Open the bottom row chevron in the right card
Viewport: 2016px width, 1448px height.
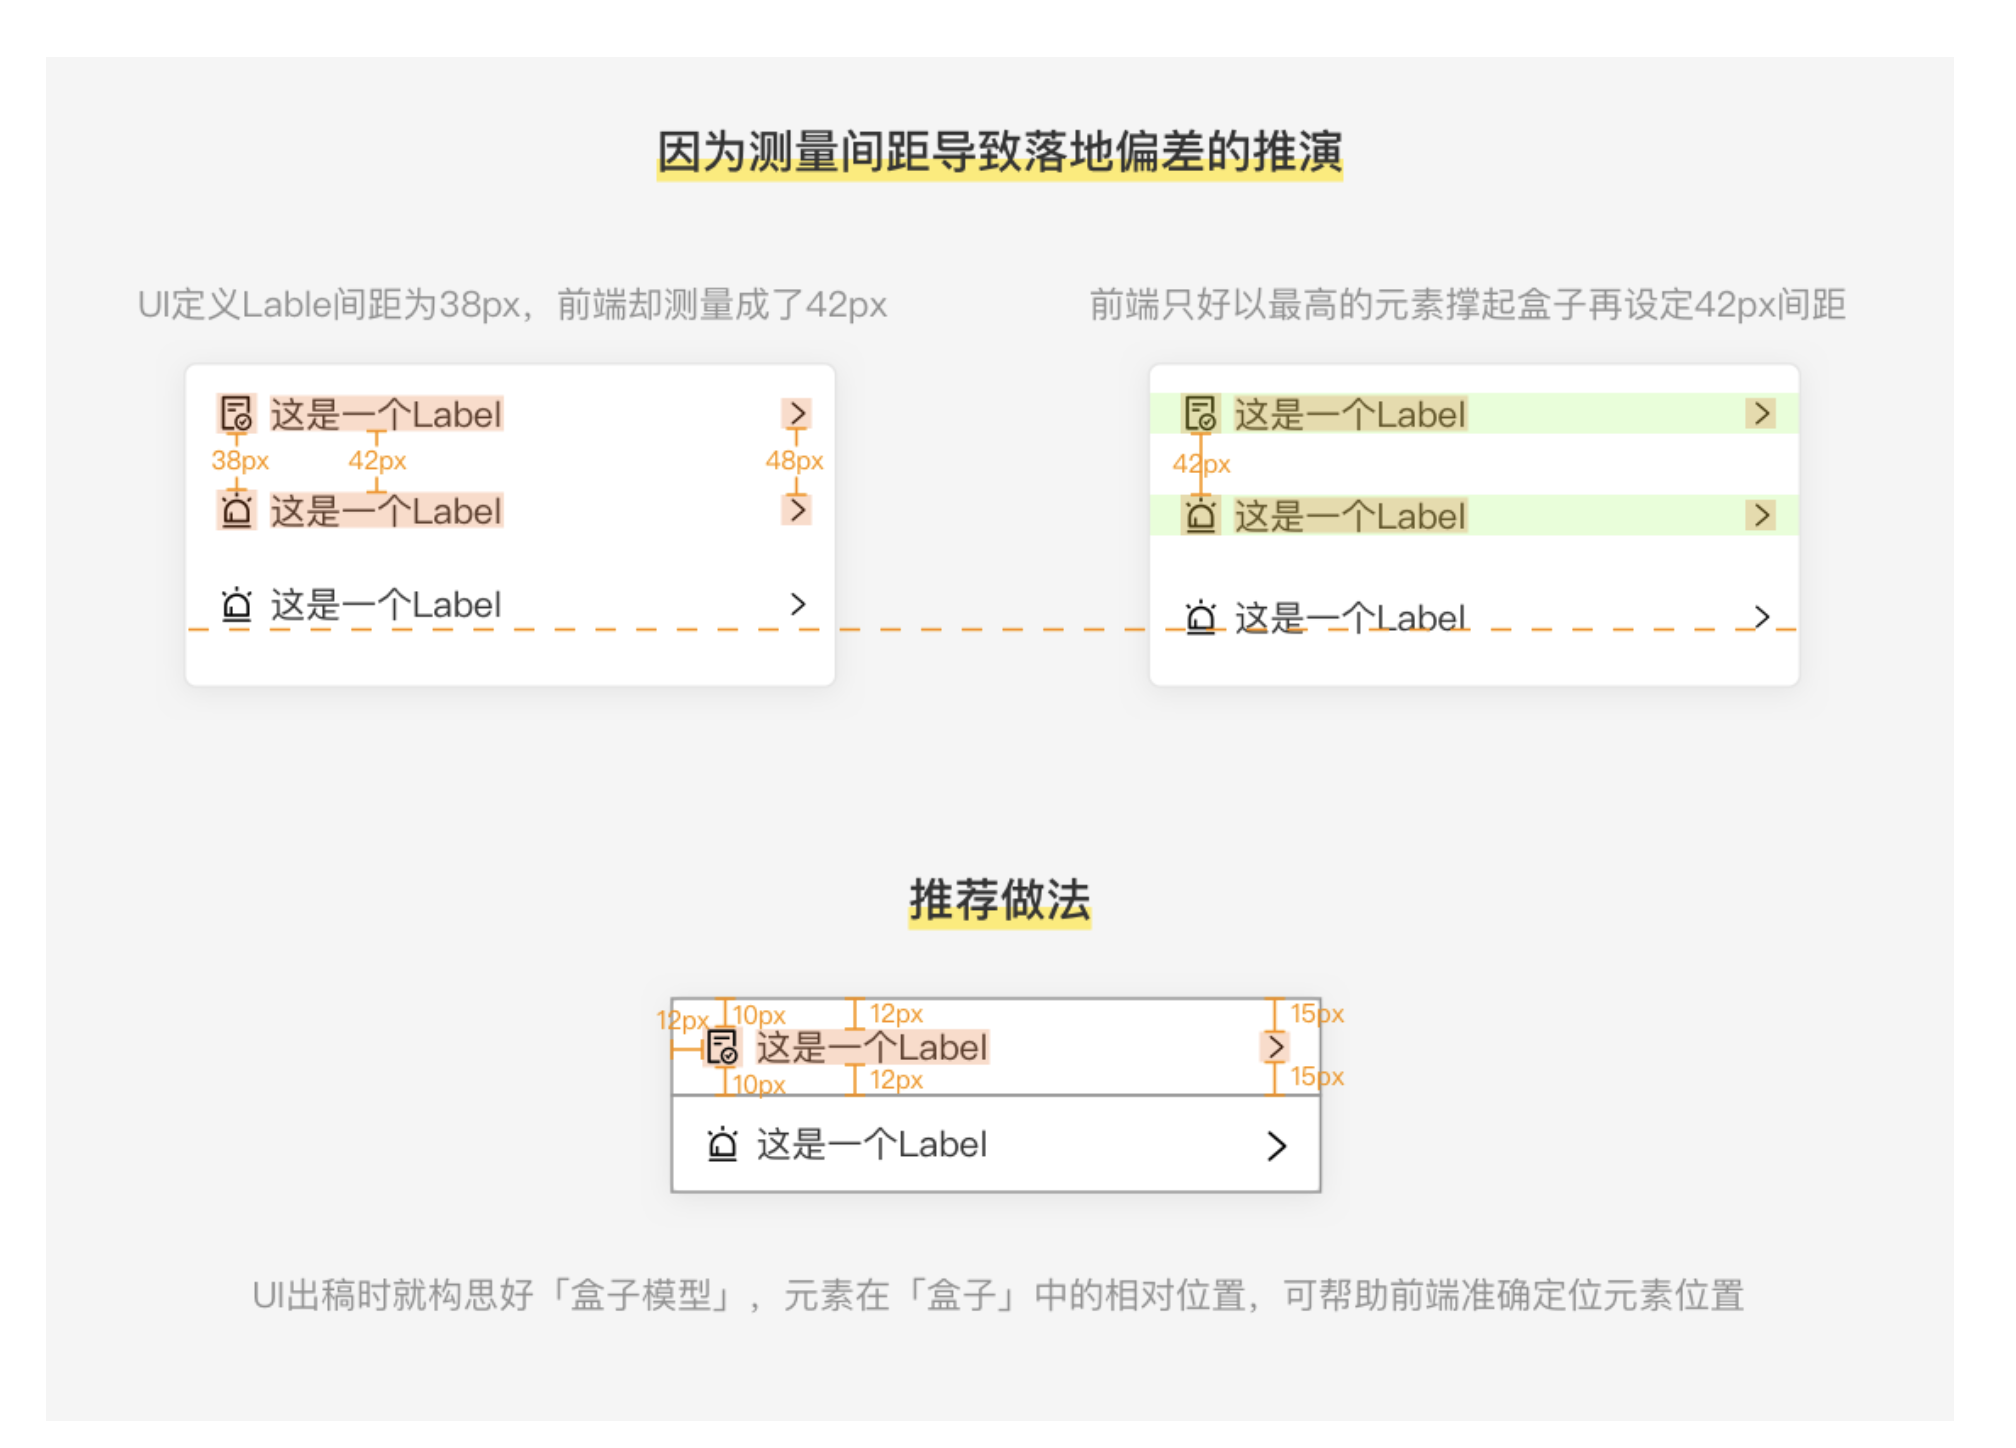pyautogui.click(x=1762, y=617)
